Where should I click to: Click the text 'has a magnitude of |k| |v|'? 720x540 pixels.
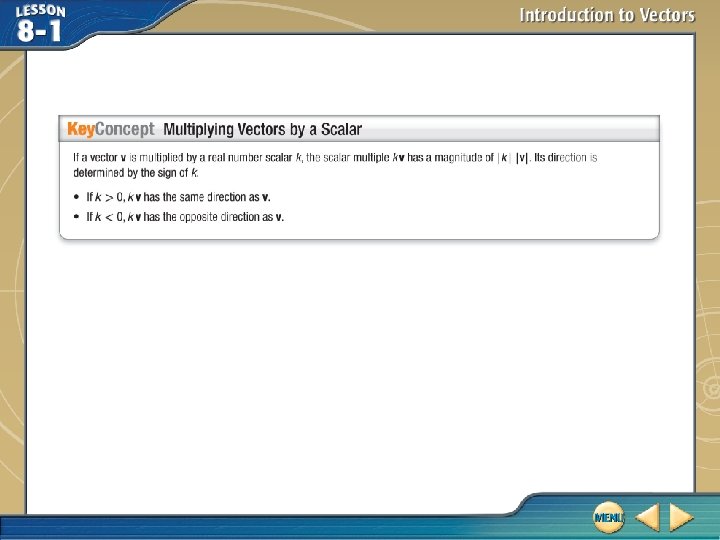point(468,158)
